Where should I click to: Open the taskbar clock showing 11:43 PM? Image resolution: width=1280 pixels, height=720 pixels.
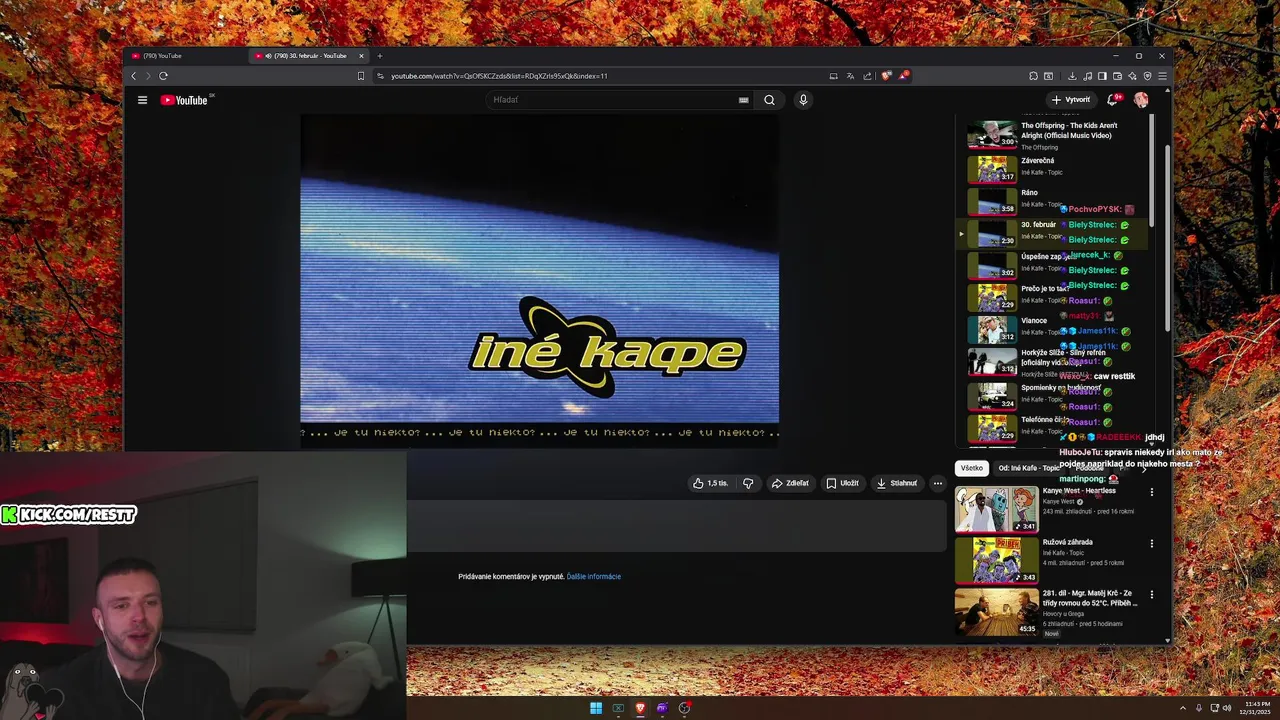click(x=1257, y=708)
